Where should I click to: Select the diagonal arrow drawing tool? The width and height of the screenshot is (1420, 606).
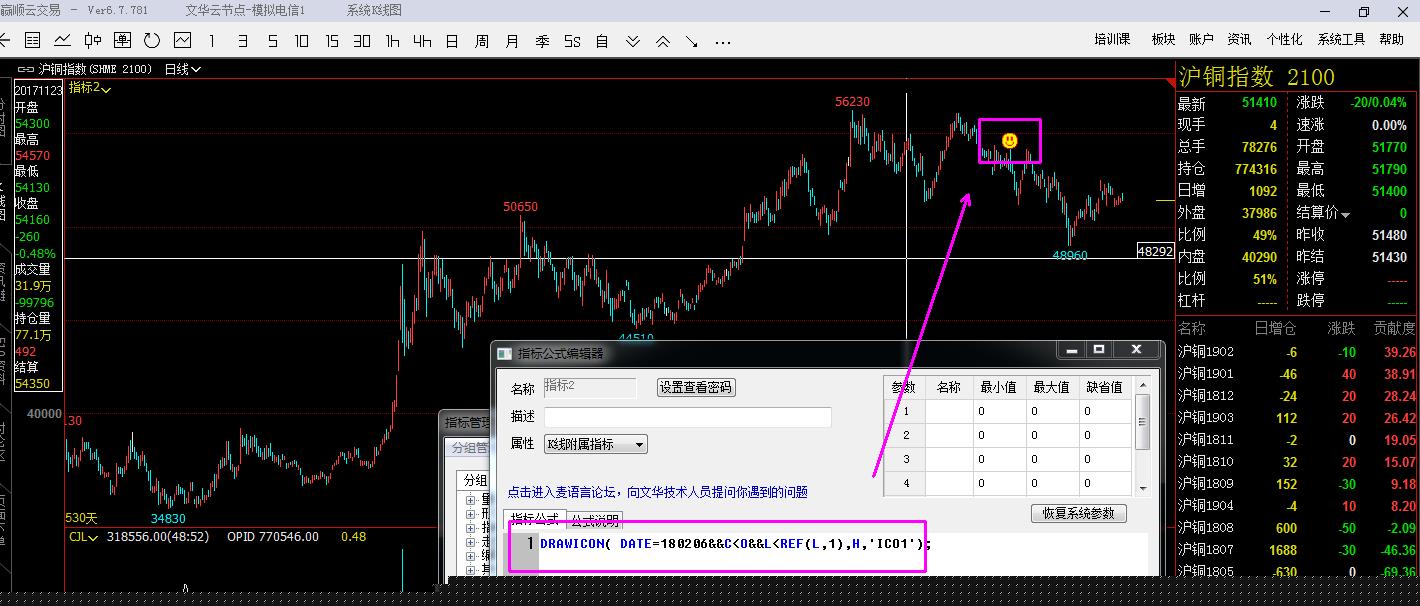[x=692, y=41]
